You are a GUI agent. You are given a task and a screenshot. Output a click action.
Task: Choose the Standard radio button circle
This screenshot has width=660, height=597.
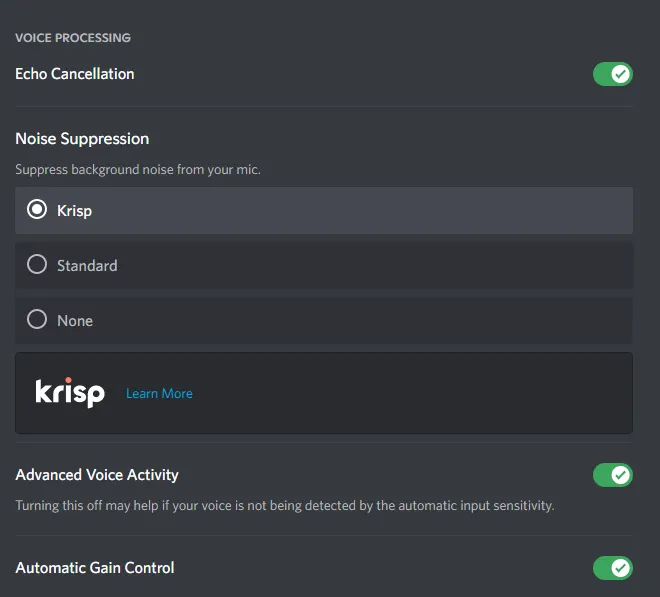37,265
